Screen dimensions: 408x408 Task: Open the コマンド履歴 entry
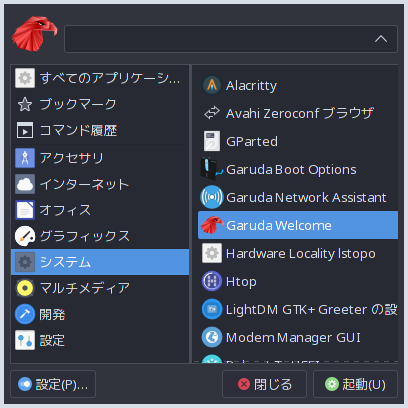(100, 130)
